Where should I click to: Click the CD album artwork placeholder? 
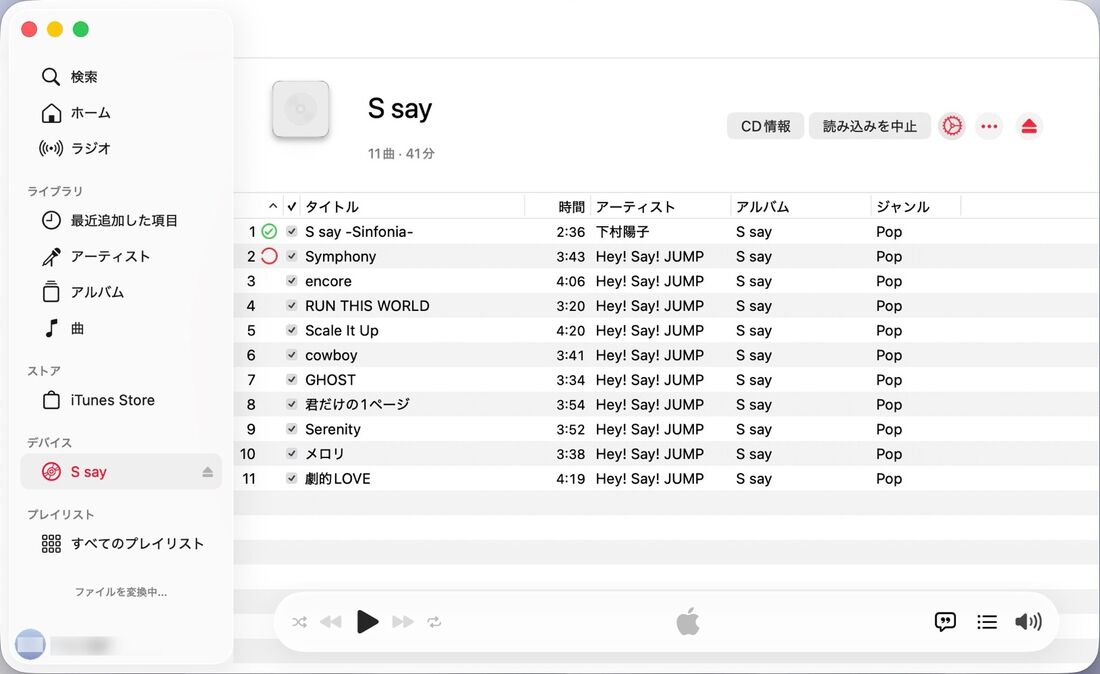tap(300, 109)
